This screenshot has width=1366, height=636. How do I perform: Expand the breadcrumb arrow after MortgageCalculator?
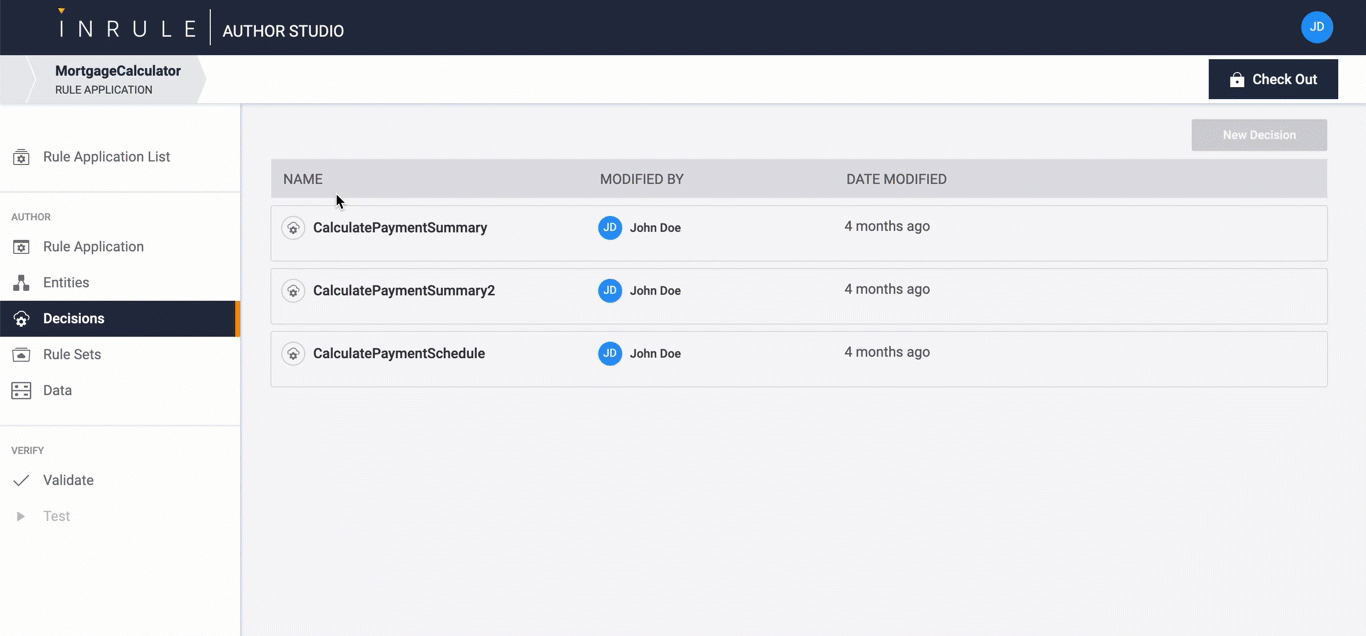click(x=203, y=79)
